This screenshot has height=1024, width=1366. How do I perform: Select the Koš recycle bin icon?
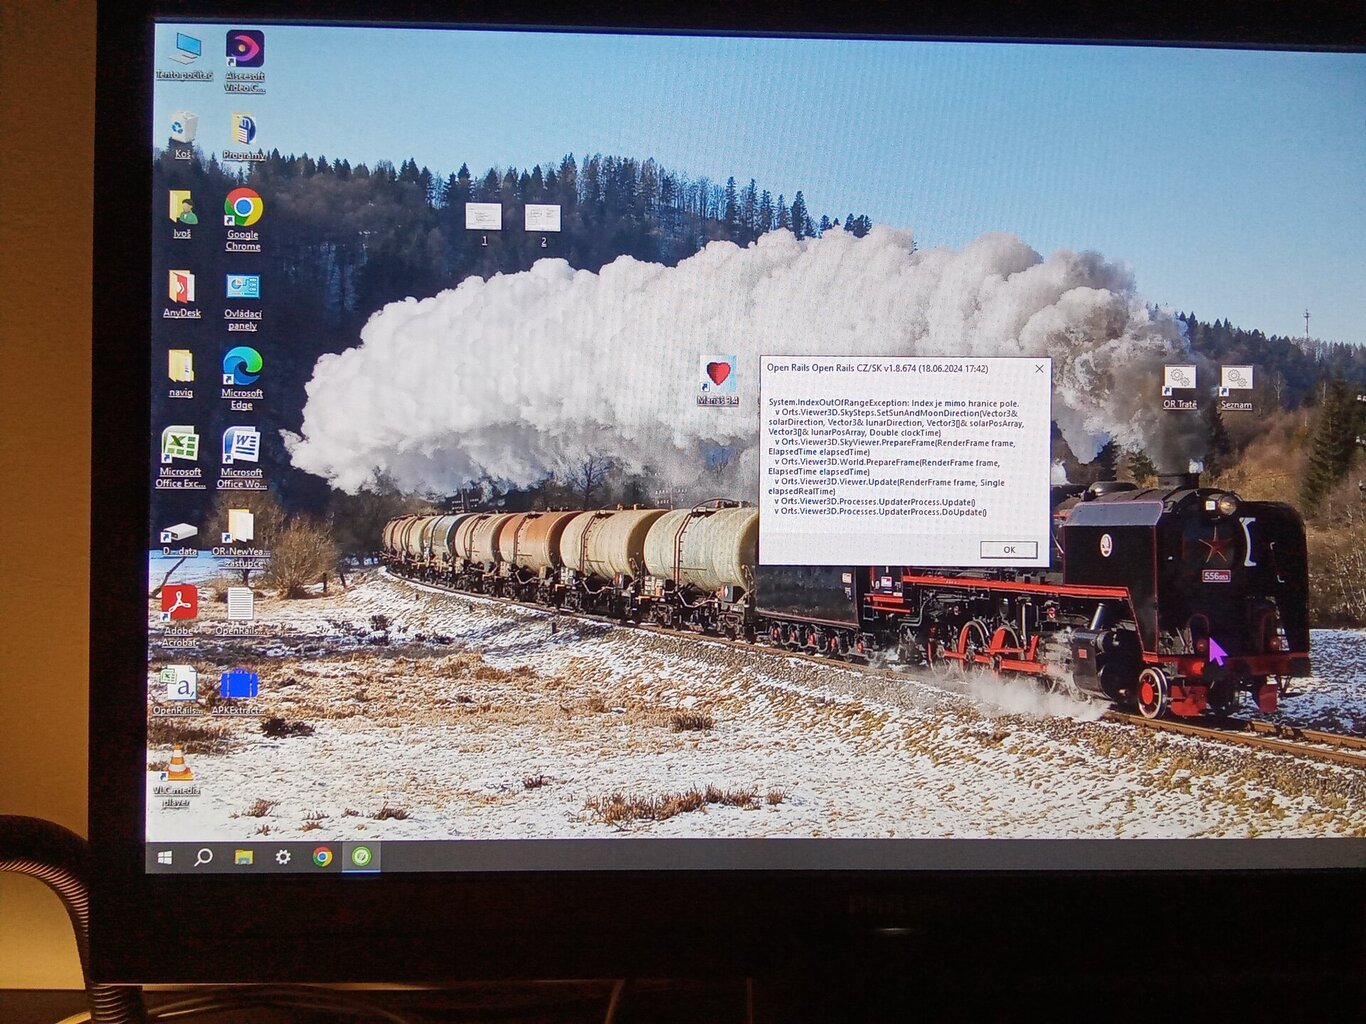point(182,128)
